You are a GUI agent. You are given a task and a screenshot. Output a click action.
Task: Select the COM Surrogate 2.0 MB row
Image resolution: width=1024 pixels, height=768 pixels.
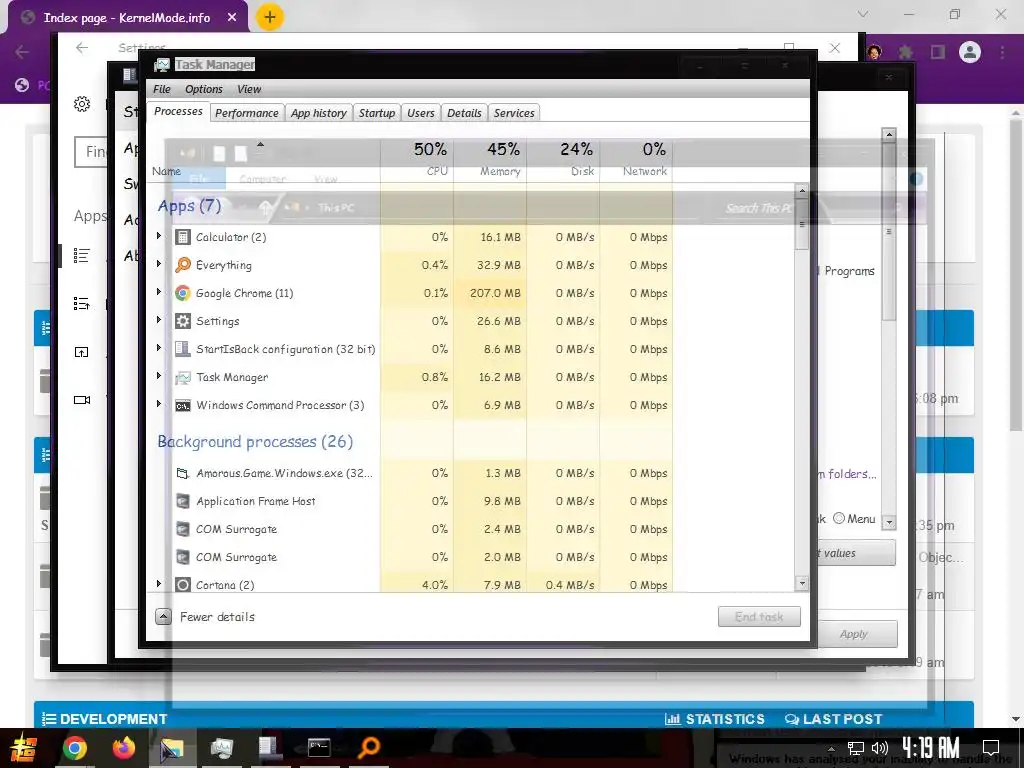coord(410,558)
